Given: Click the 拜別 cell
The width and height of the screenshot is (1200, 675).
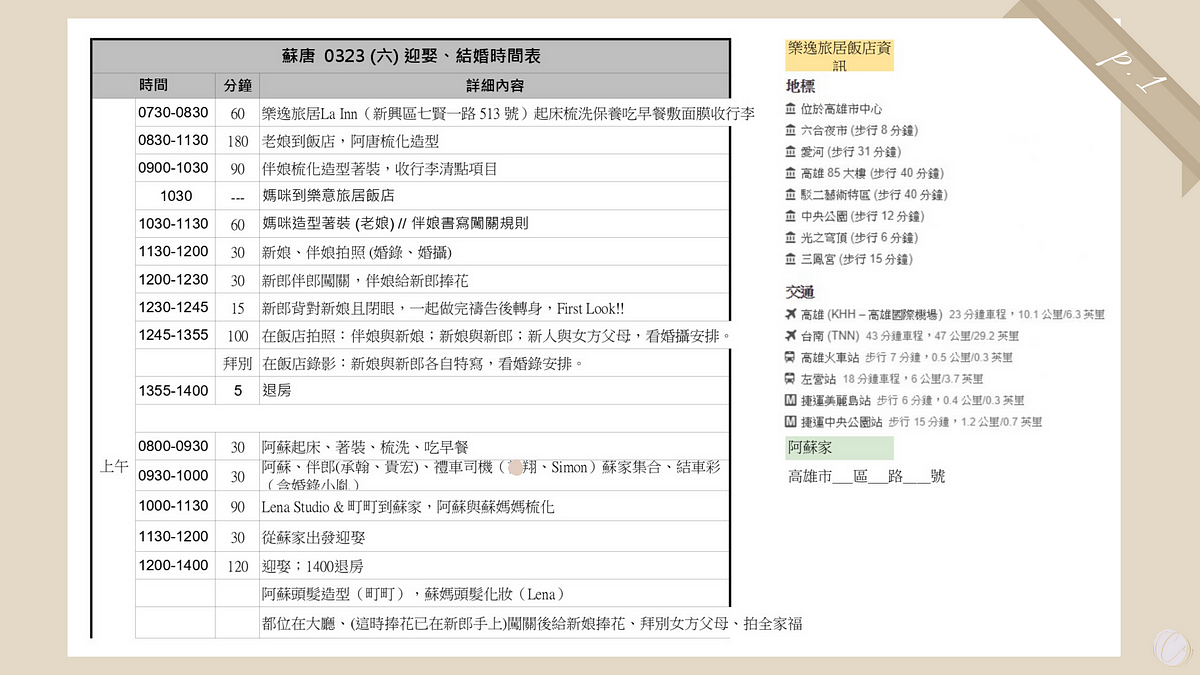Looking at the screenshot, I should point(238,363).
